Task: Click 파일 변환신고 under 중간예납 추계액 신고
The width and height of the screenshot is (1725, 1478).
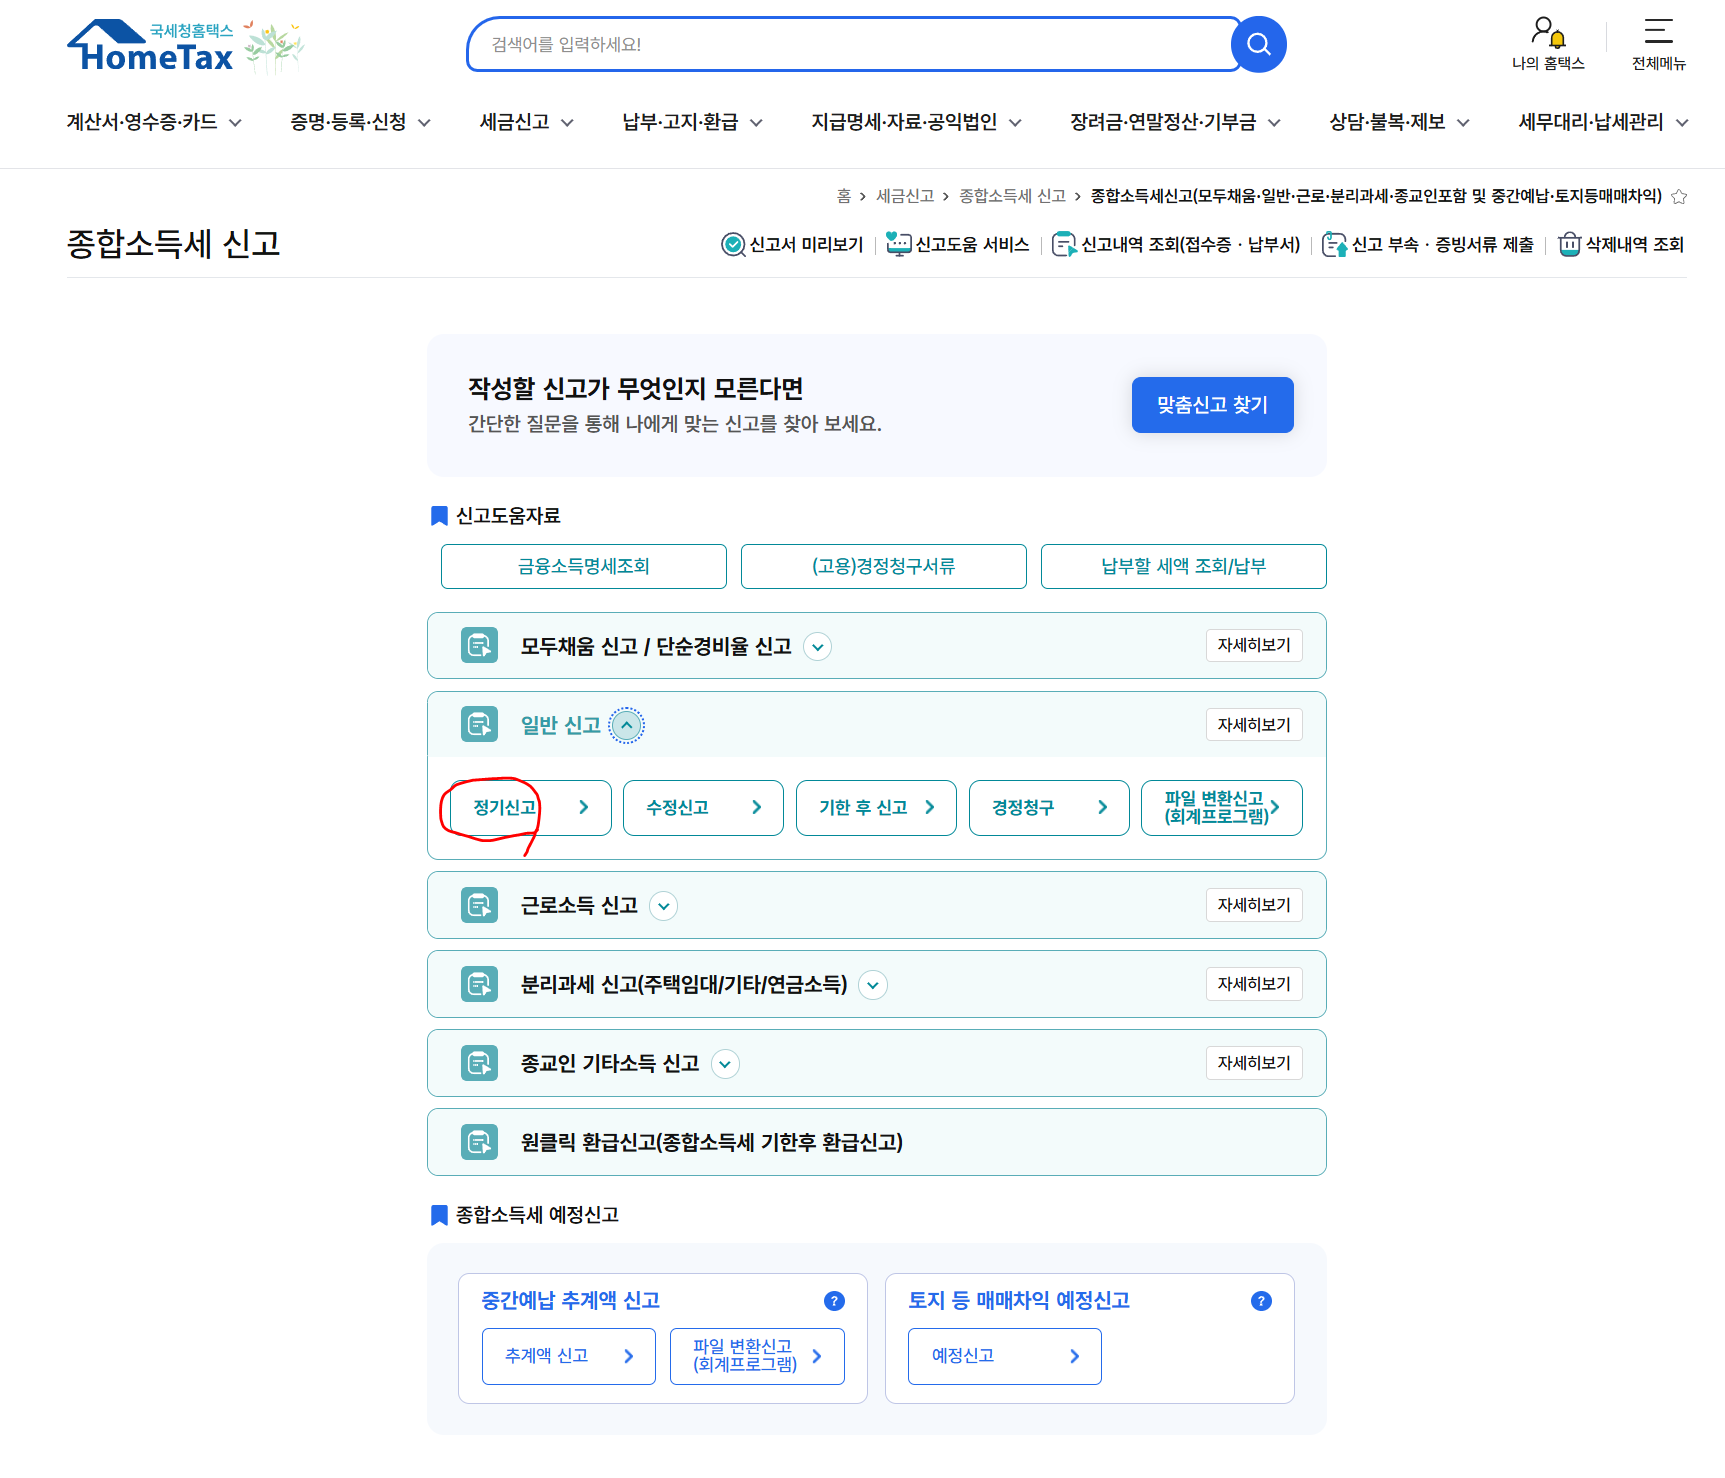Action: pyautogui.click(x=757, y=1356)
